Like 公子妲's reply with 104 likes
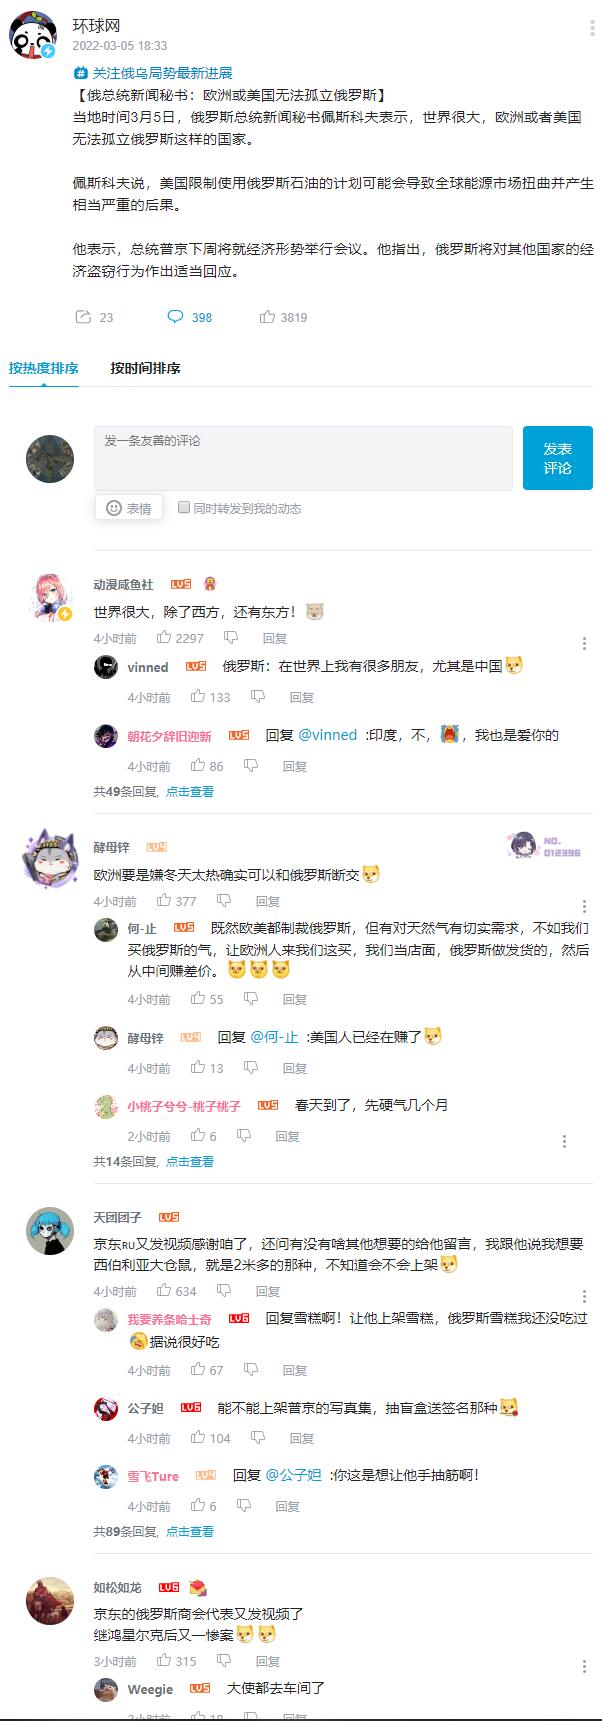 pos(198,1437)
